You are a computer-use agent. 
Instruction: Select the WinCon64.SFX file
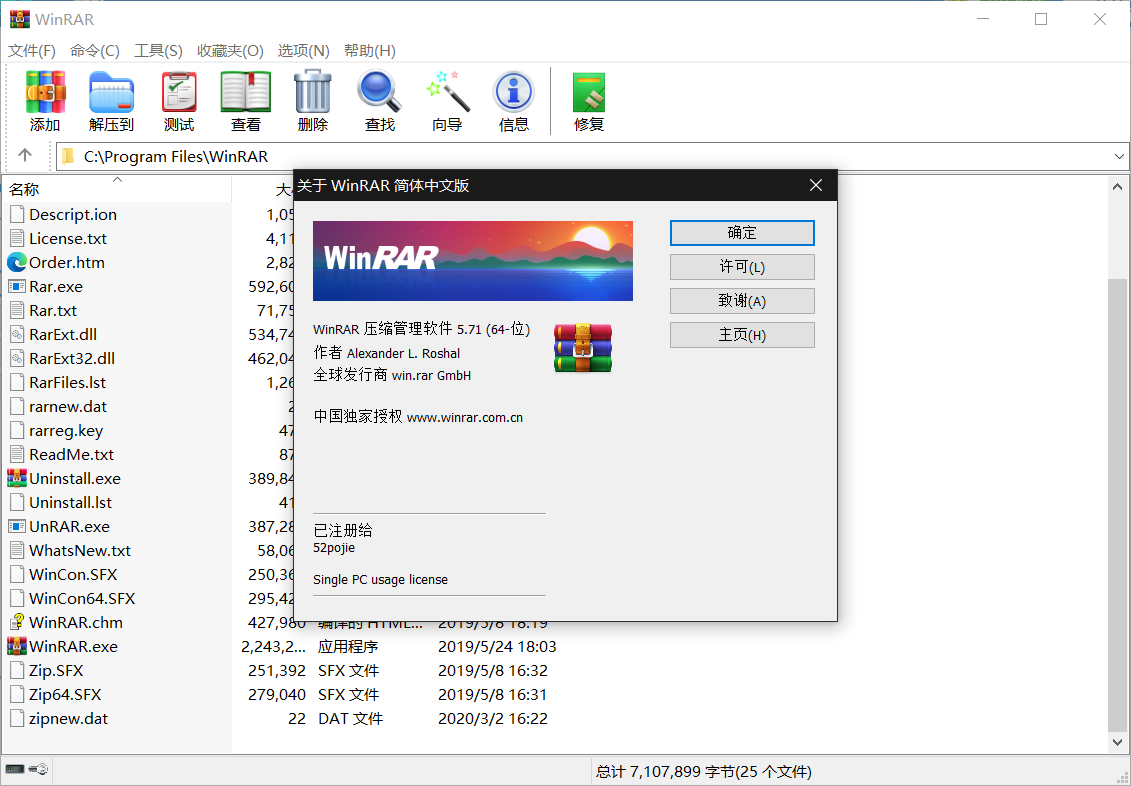pyautogui.click(x=82, y=599)
